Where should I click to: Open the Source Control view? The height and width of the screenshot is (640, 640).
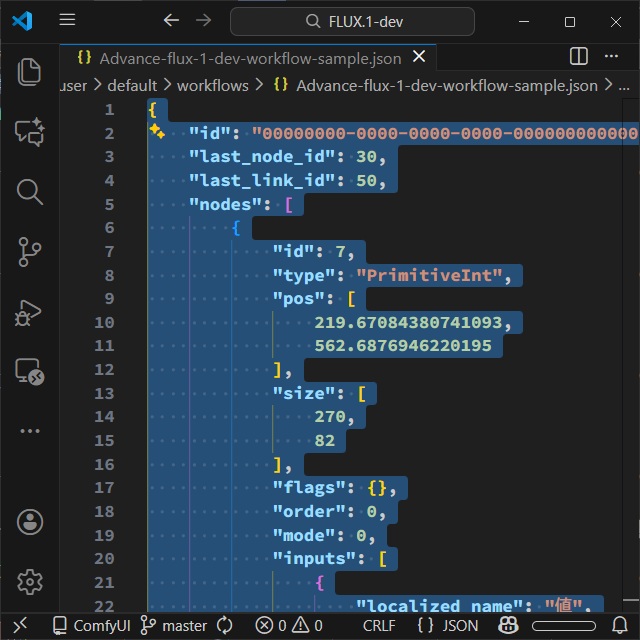[x=30, y=252]
